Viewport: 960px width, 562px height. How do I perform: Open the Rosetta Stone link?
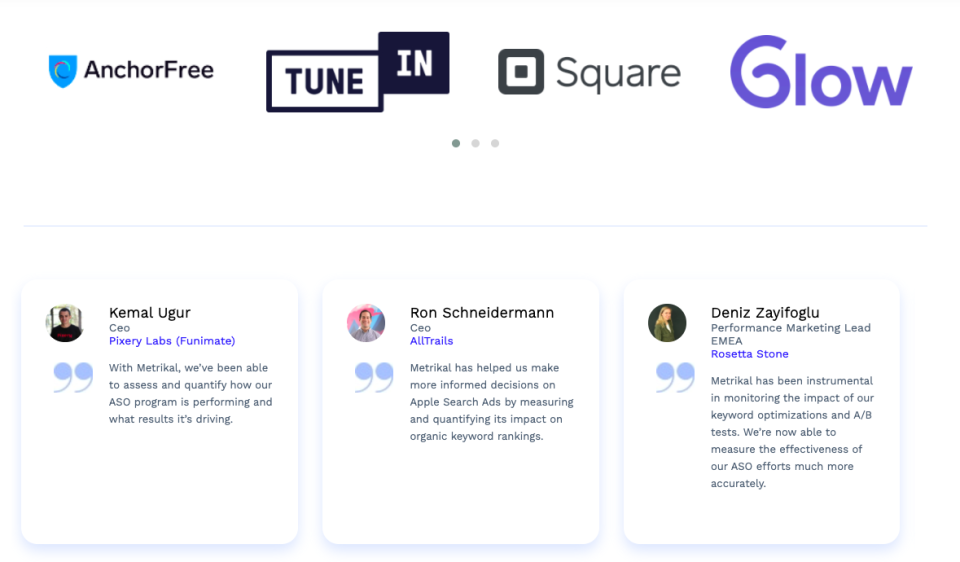tap(749, 354)
